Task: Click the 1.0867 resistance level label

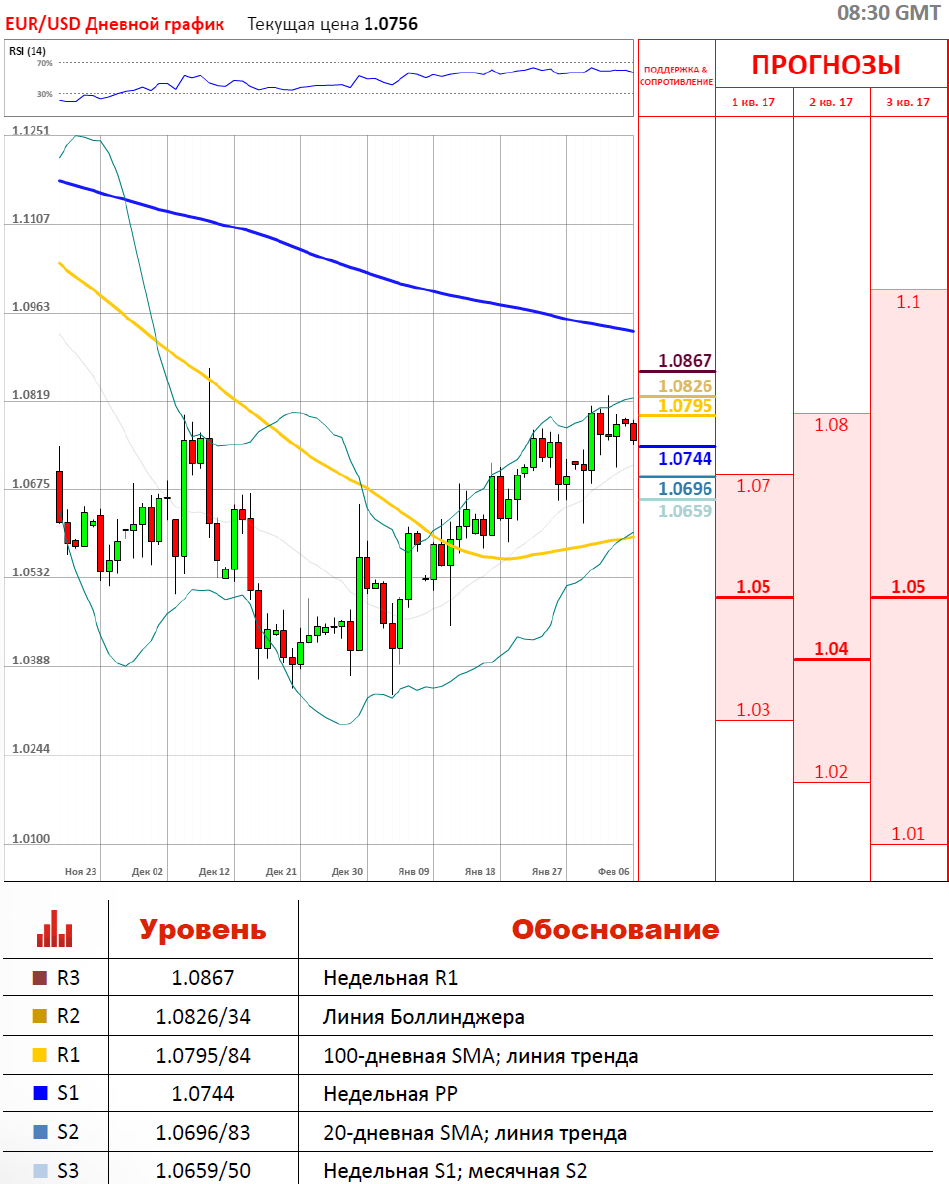Action: pyautogui.click(x=685, y=361)
